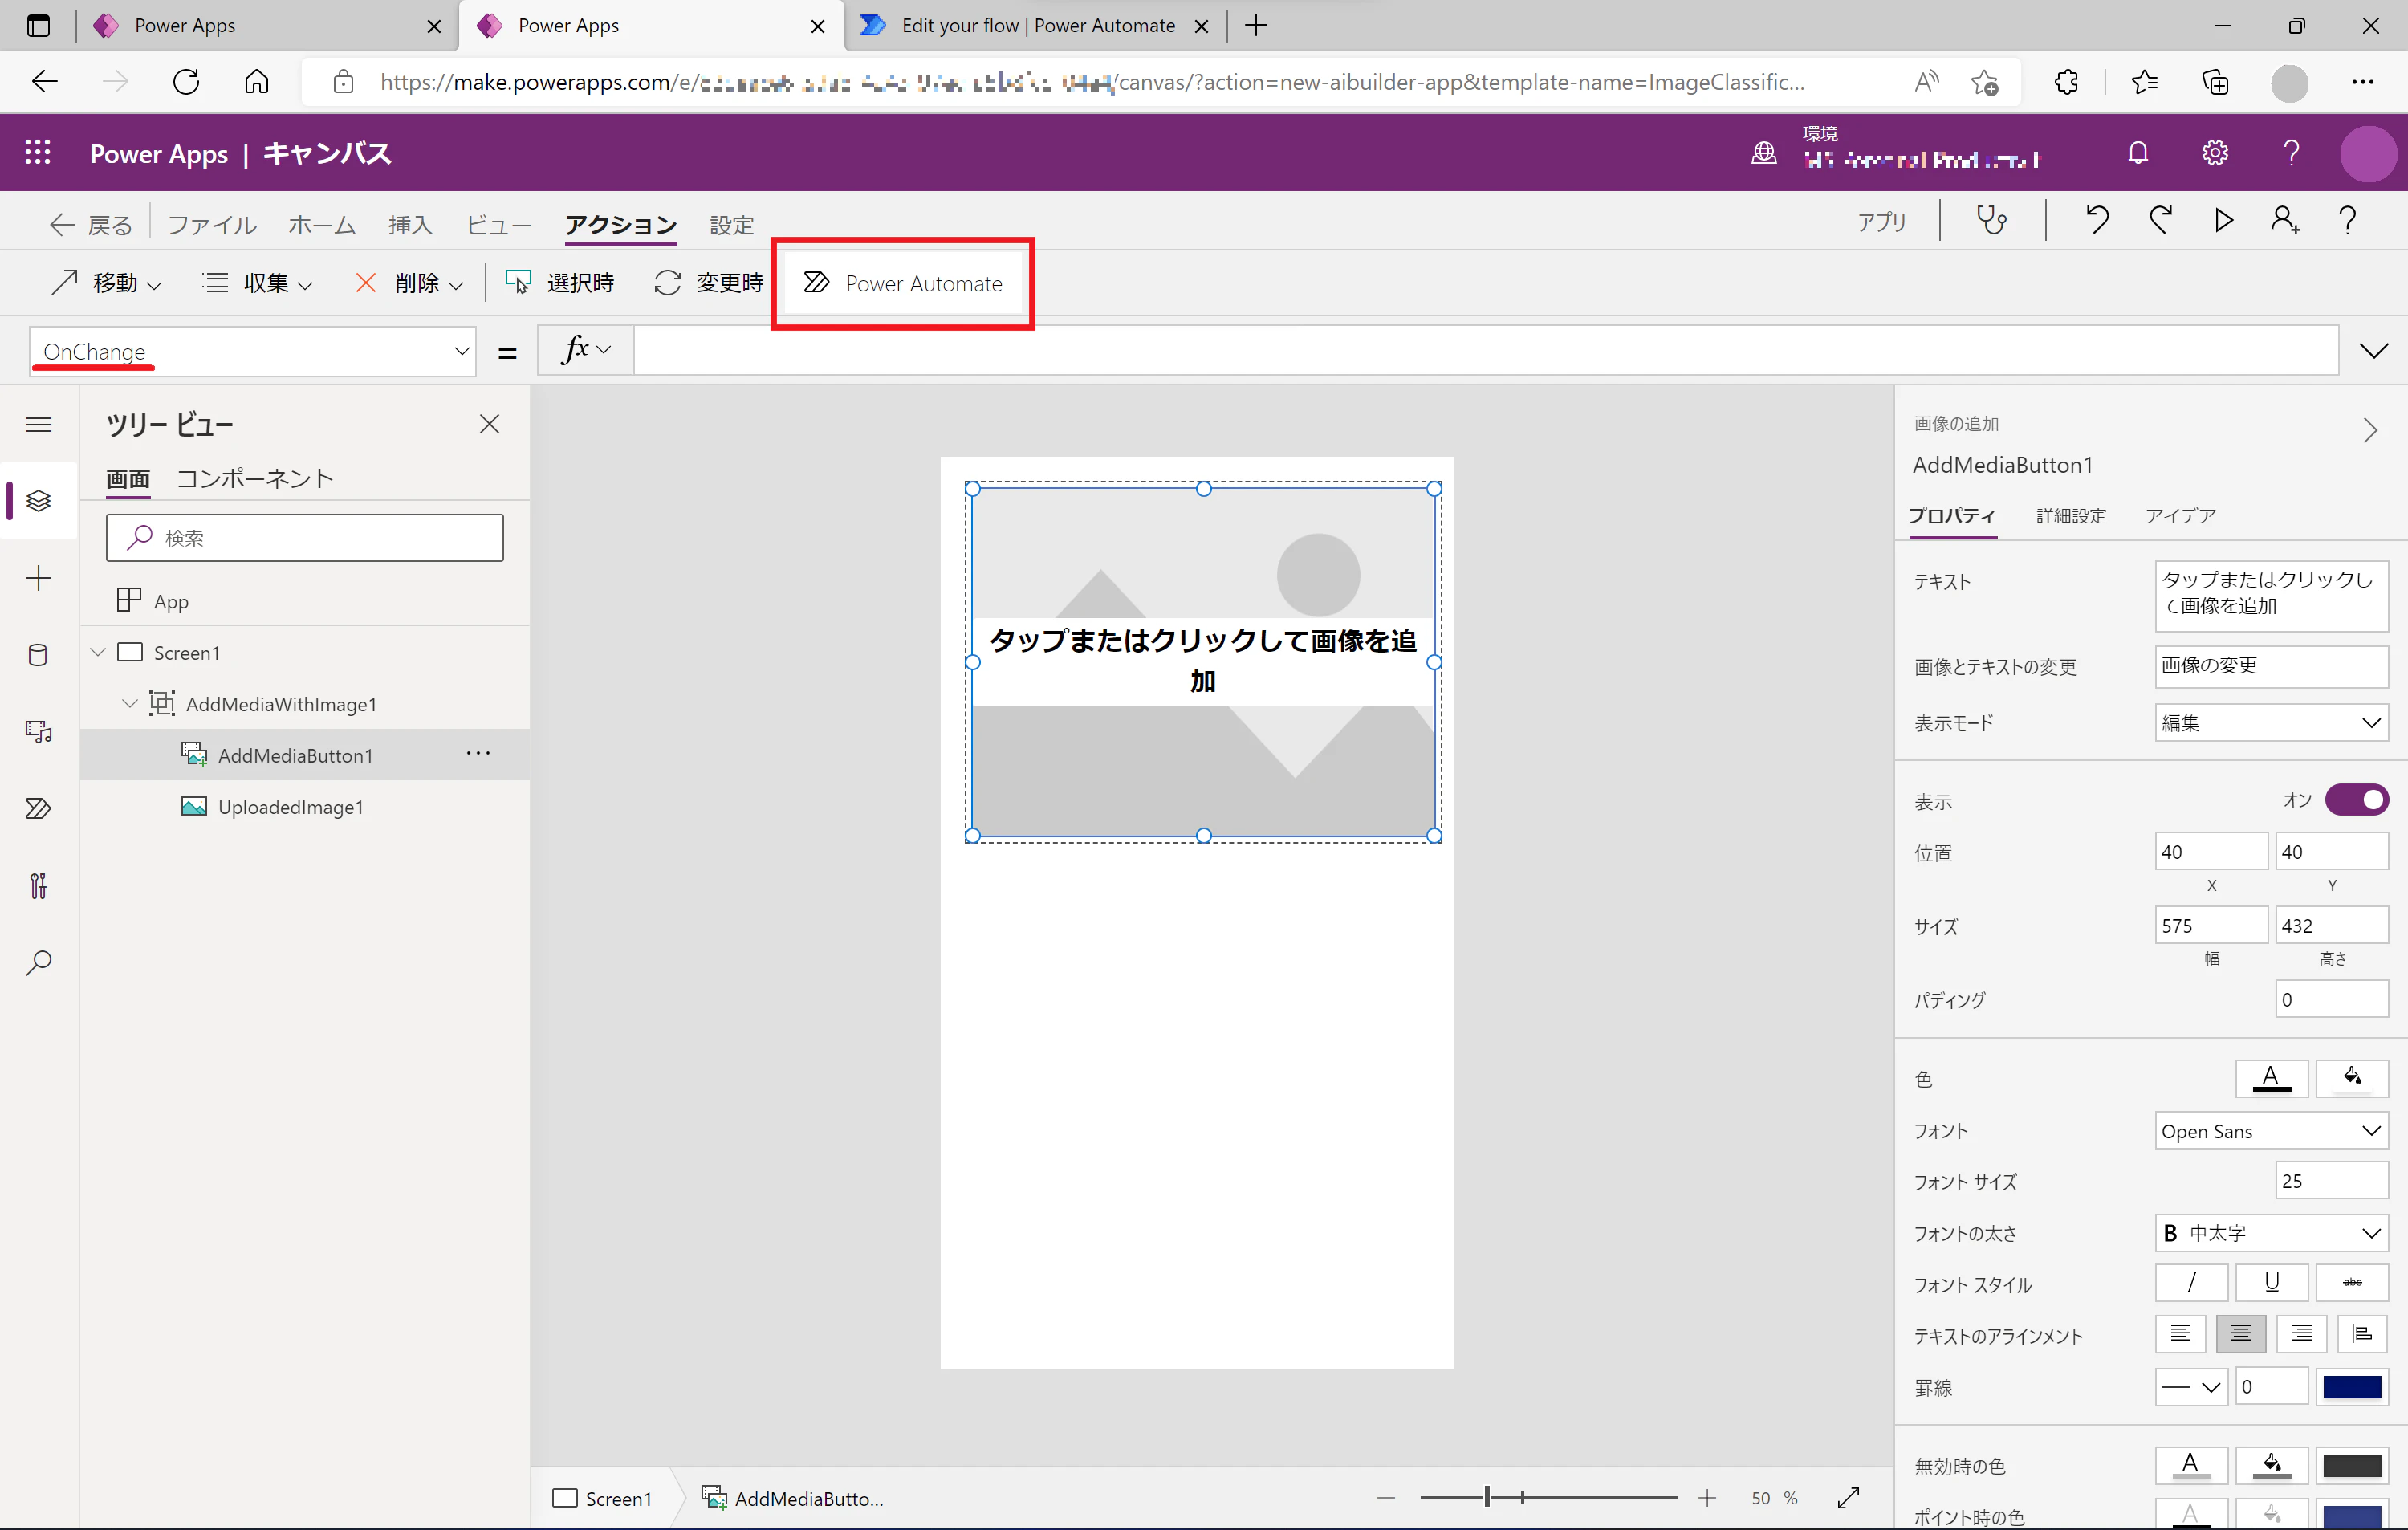Image resolution: width=2408 pixels, height=1530 pixels.
Task: Click the search magnifier icon in the left sidebar
Action: (x=38, y=963)
